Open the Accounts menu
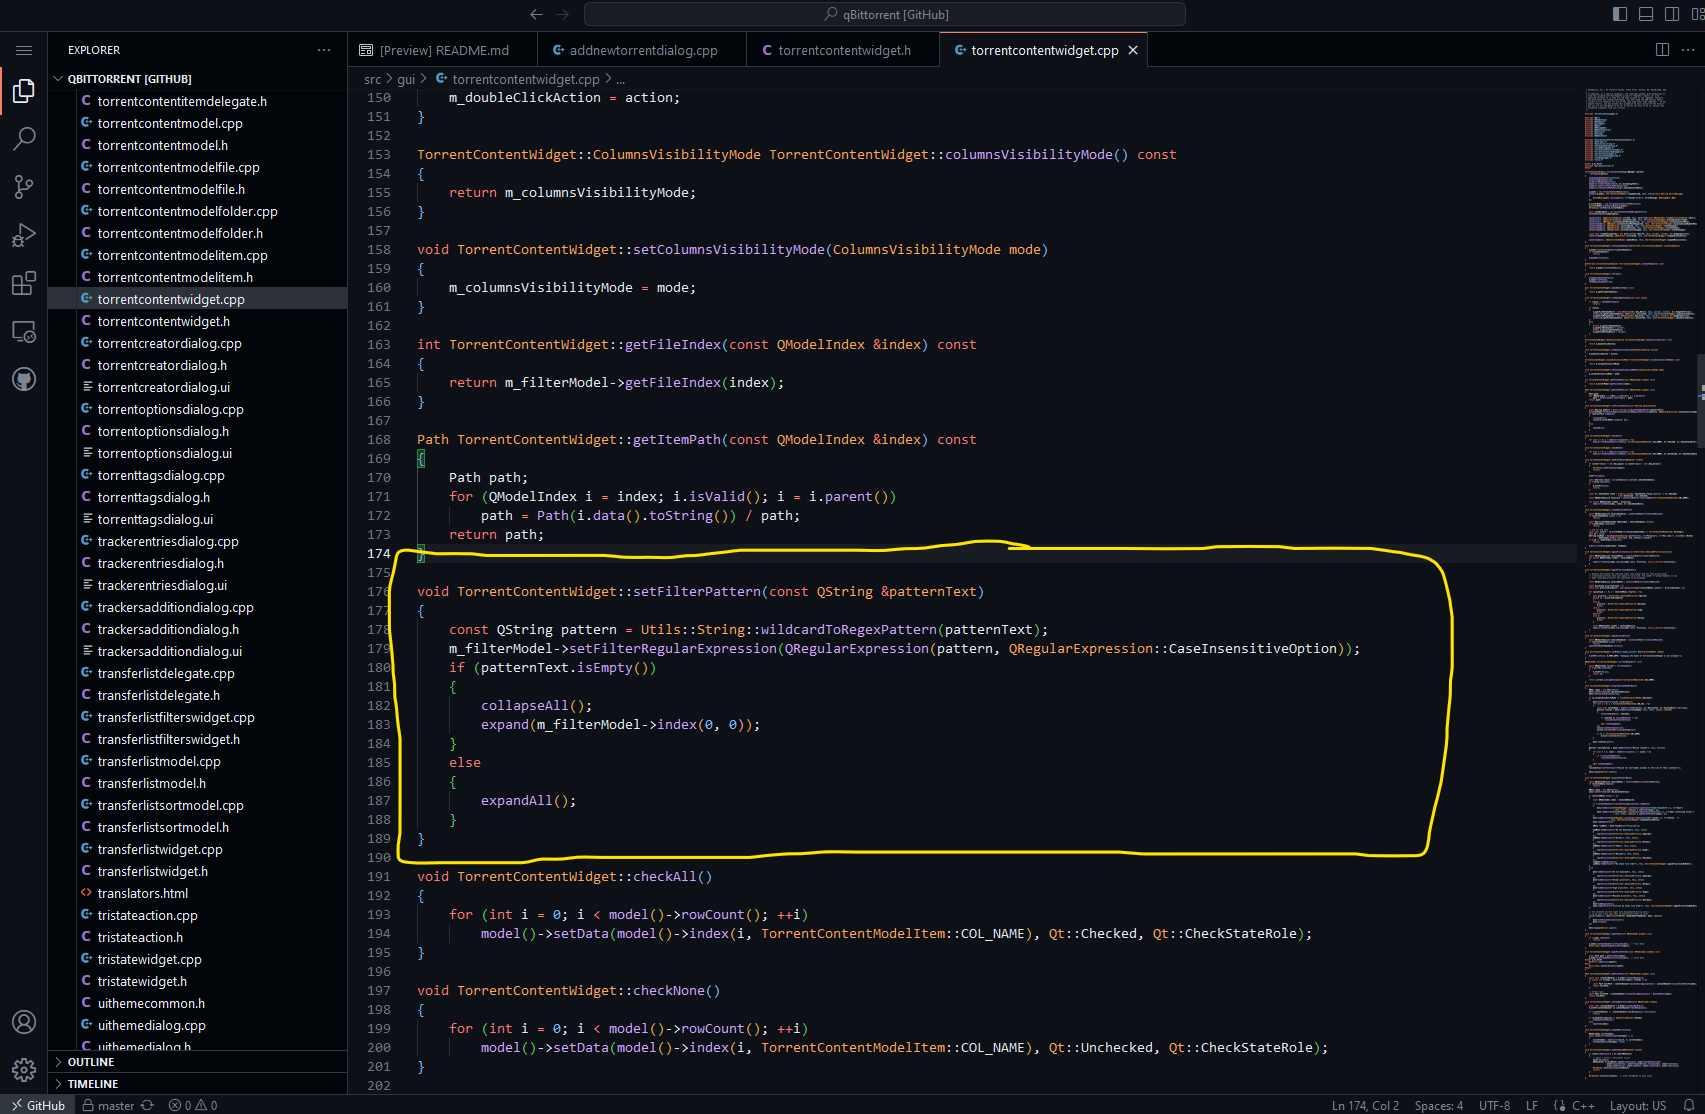The width and height of the screenshot is (1705, 1114). [x=24, y=1022]
